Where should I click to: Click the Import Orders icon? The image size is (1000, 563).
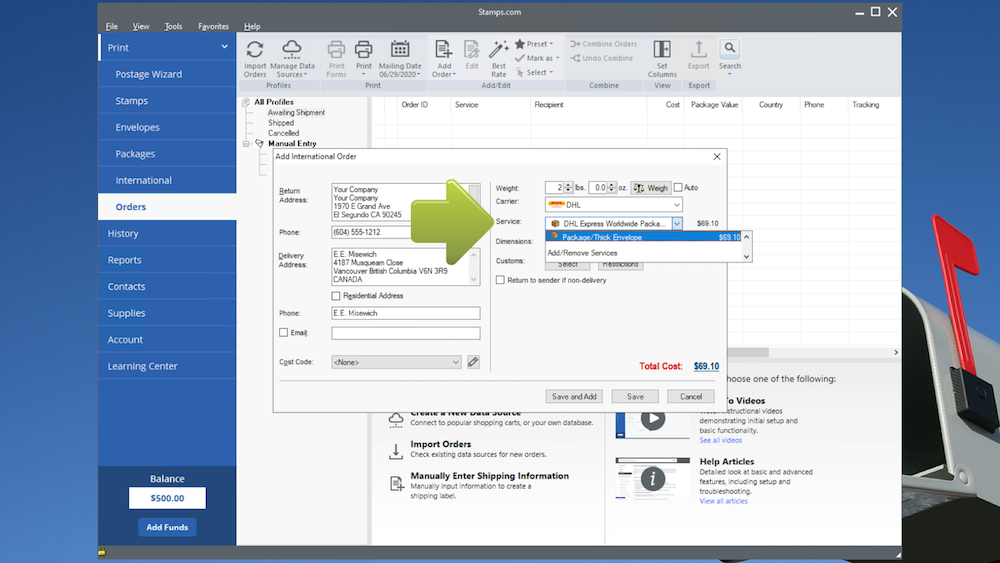pos(254,50)
